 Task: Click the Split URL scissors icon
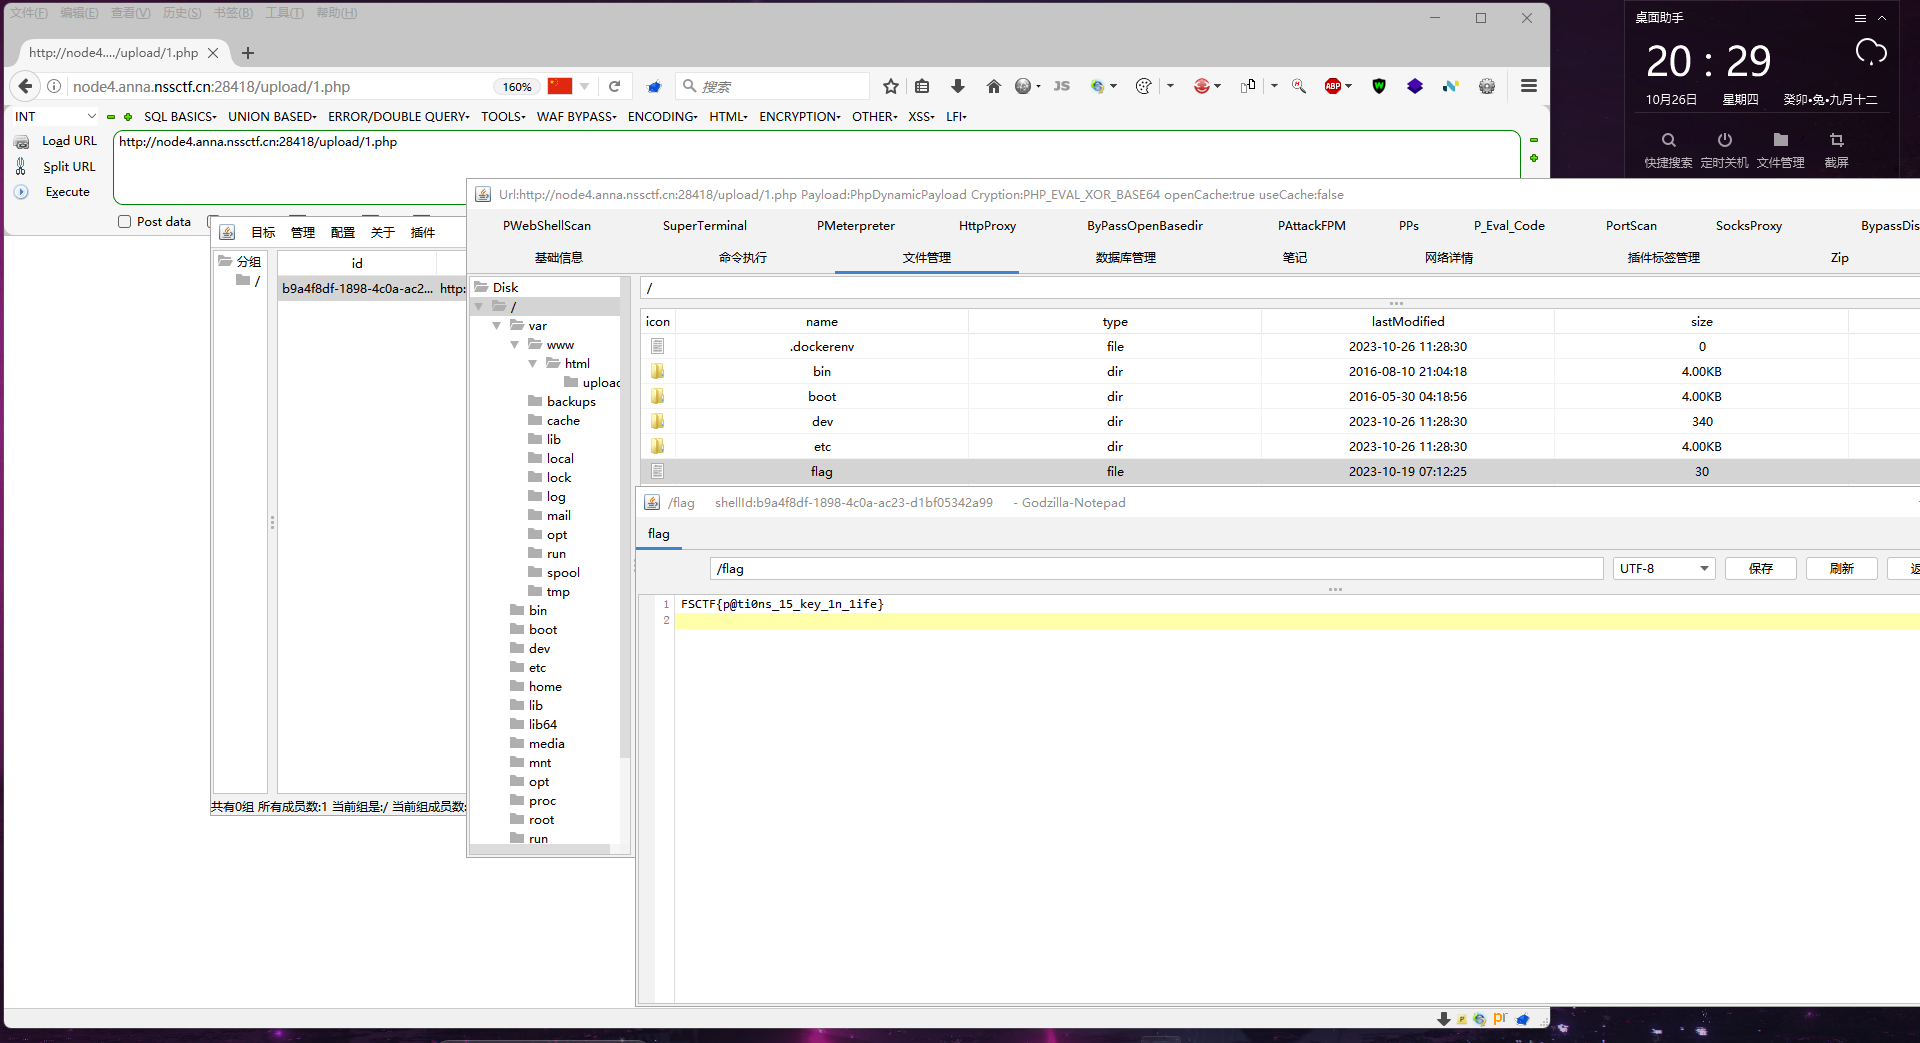tap(22, 166)
